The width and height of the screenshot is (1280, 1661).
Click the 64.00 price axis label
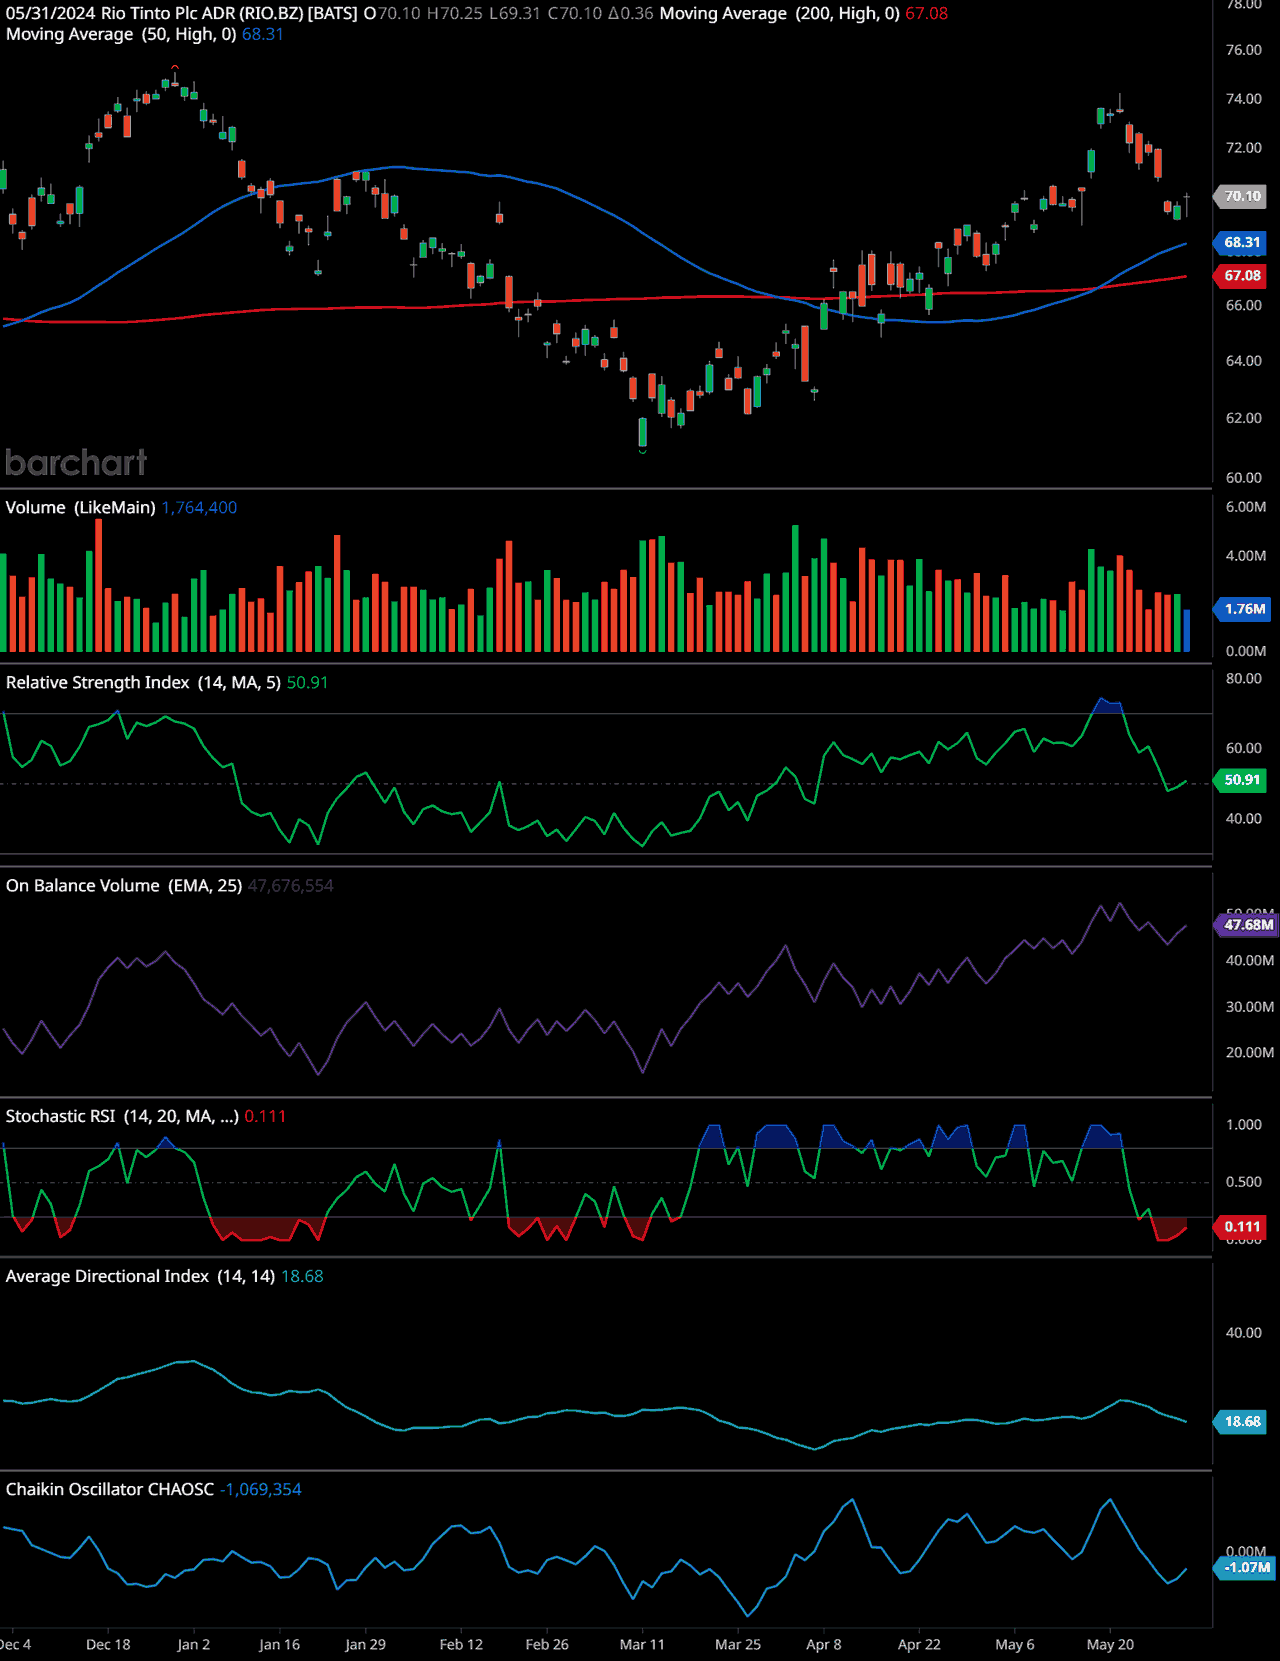1244,361
